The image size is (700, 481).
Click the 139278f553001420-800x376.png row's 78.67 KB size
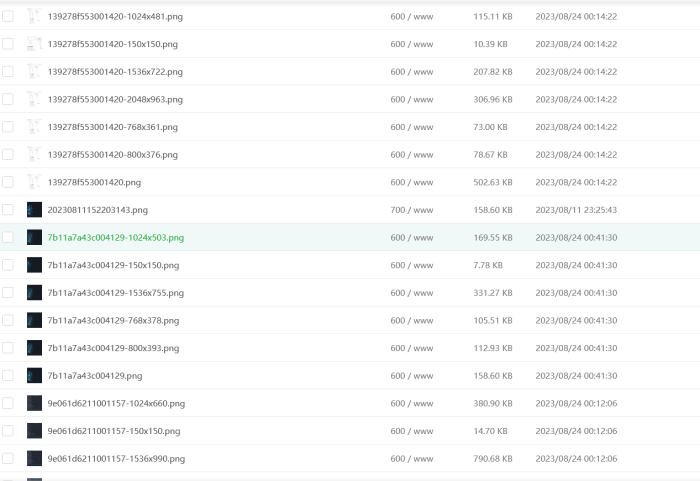[490, 155]
